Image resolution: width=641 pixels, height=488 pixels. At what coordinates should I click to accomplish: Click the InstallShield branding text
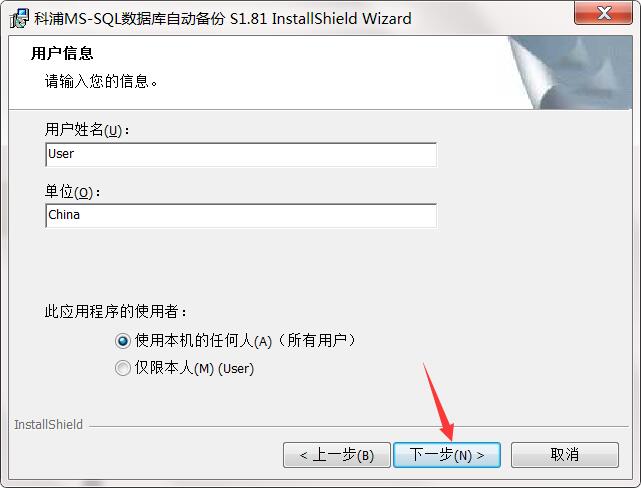tap(48, 425)
